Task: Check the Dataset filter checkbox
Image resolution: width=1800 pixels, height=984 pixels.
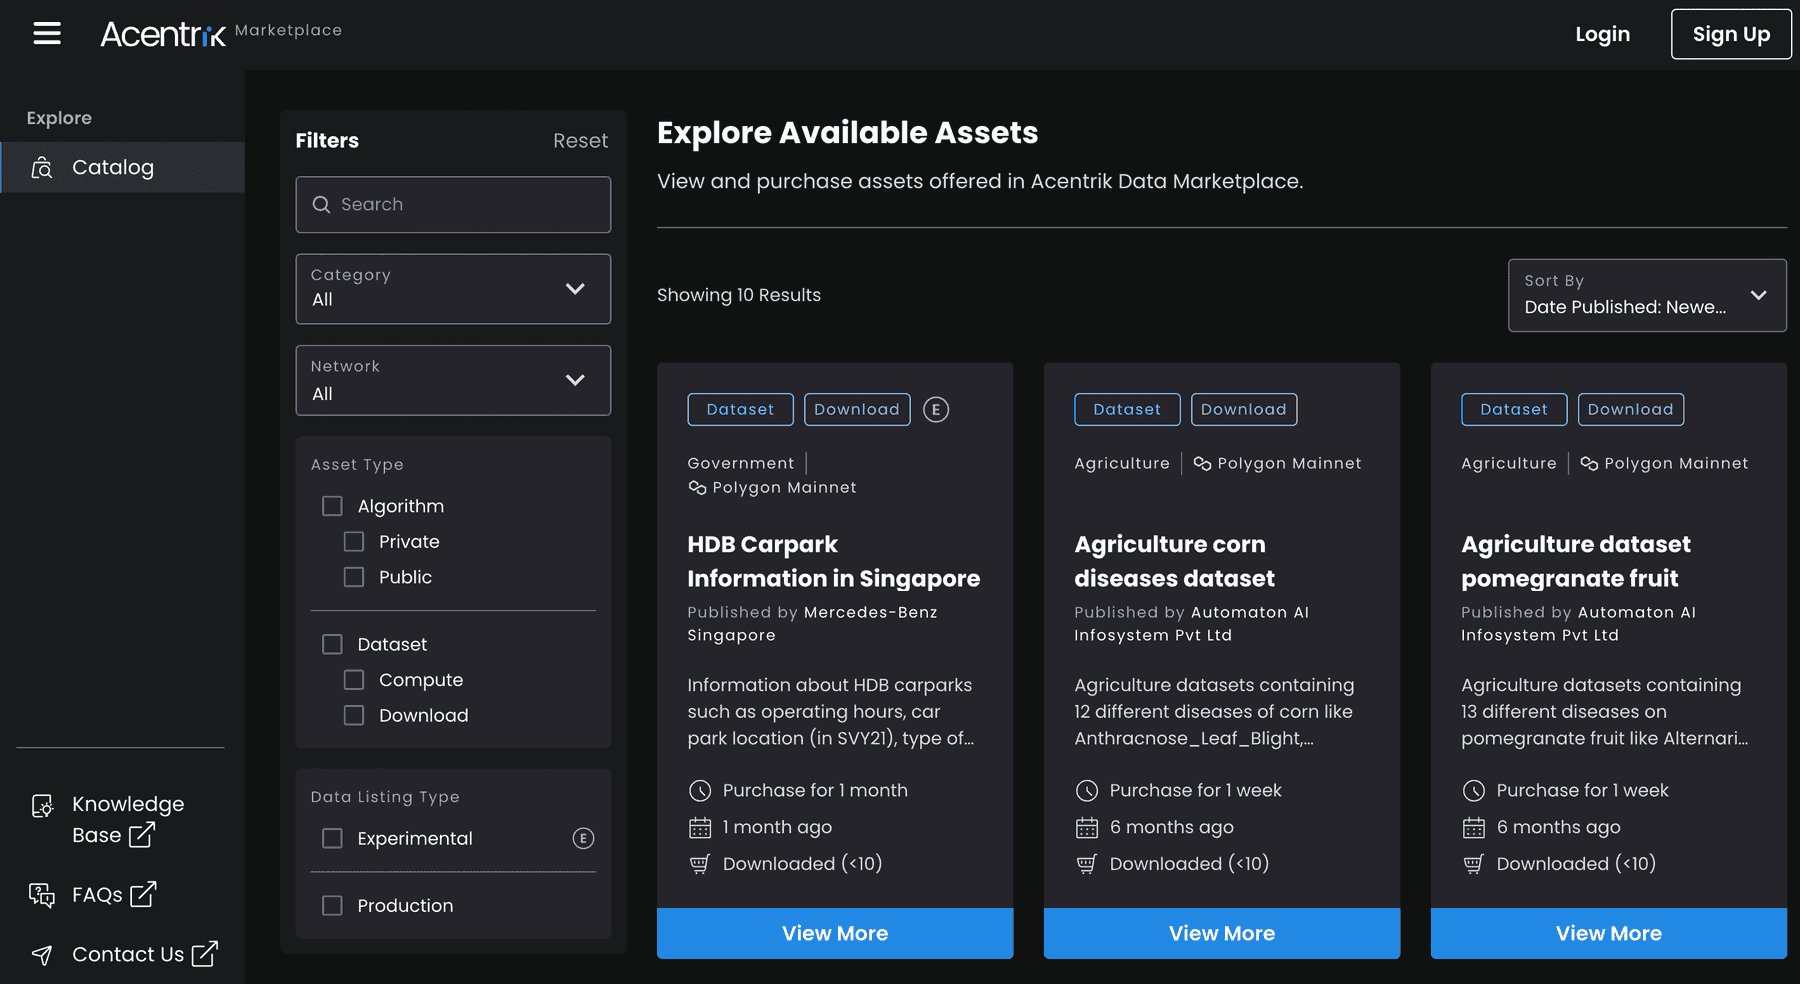Action: click(x=333, y=644)
